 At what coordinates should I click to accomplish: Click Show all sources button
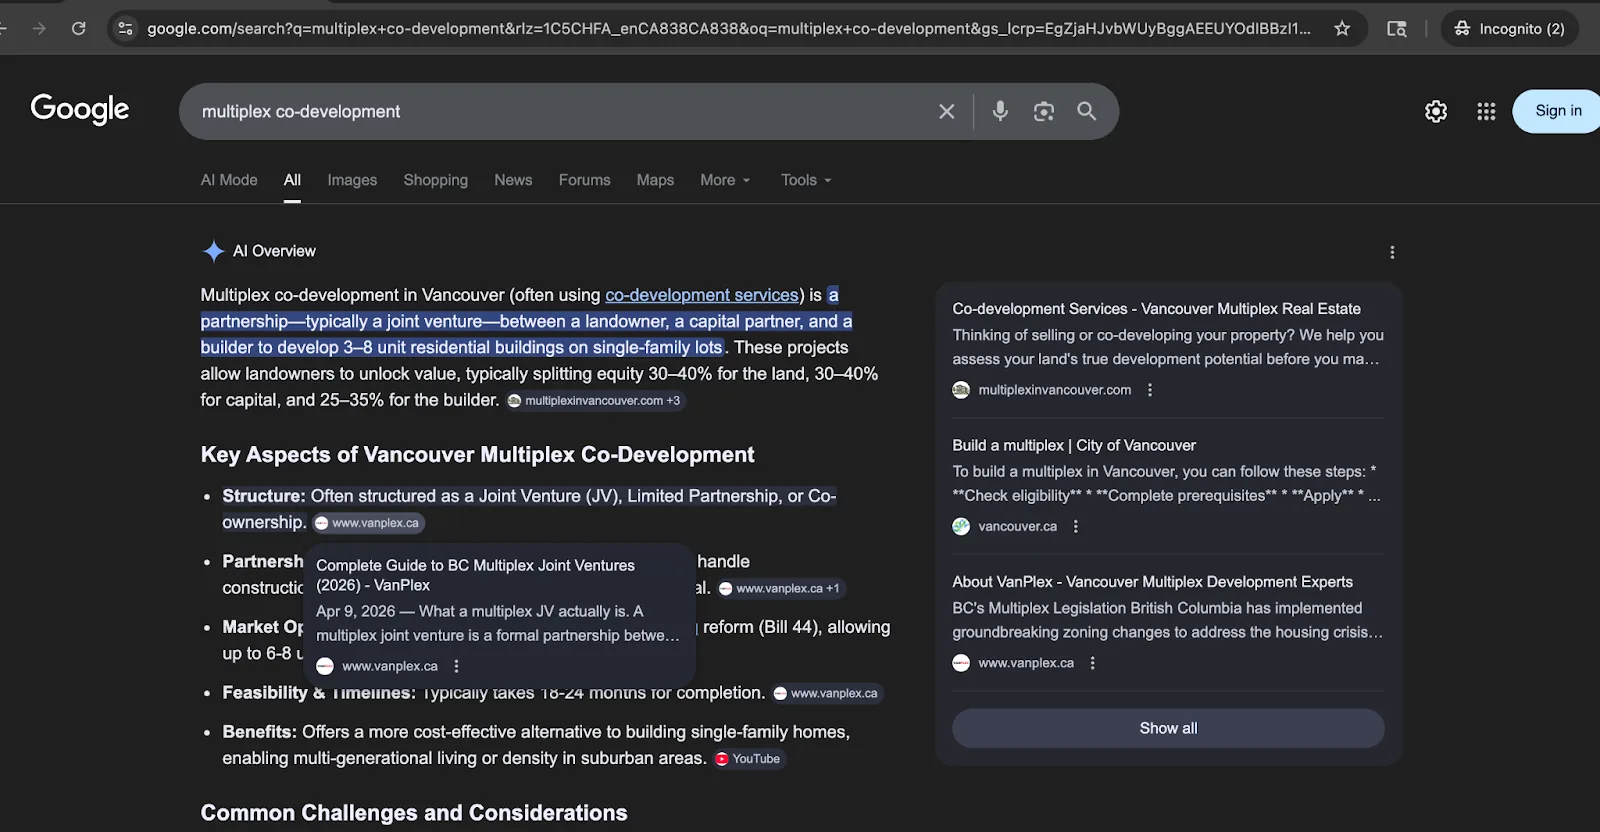(x=1168, y=728)
